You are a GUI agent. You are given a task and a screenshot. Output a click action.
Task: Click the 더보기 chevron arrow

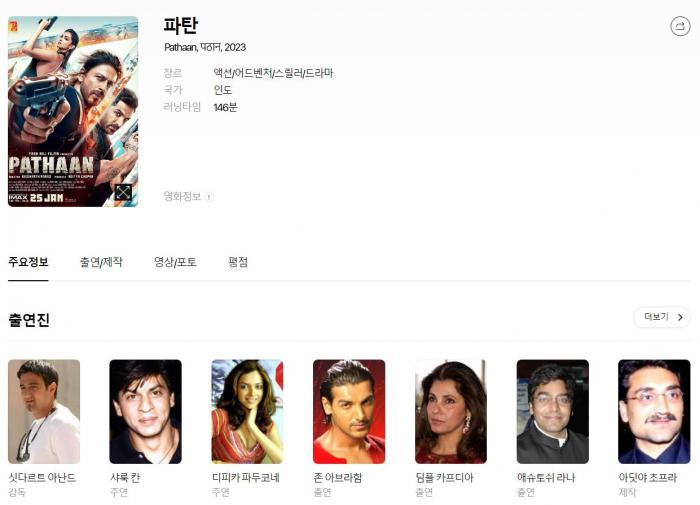680,317
